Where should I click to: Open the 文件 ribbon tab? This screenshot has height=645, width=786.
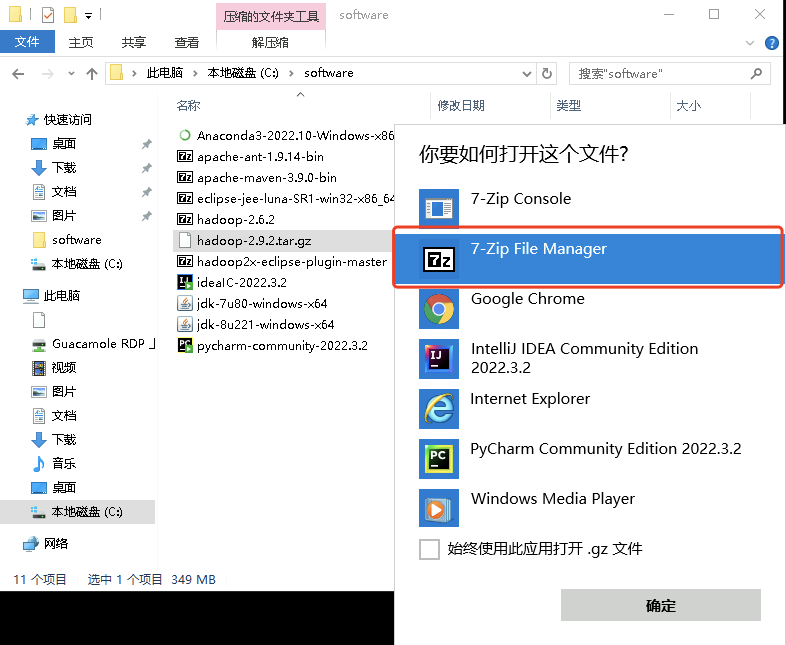[27, 42]
